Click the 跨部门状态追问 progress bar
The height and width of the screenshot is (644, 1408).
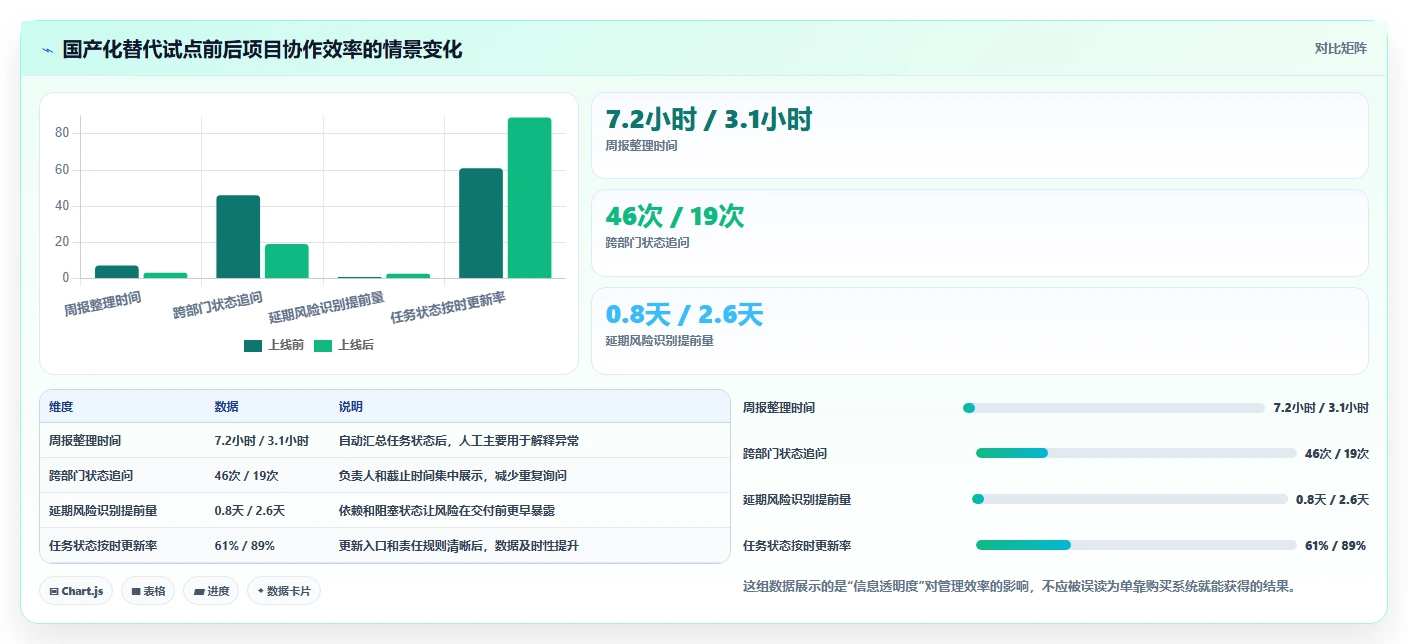pyautogui.click(x=1136, y=453)
